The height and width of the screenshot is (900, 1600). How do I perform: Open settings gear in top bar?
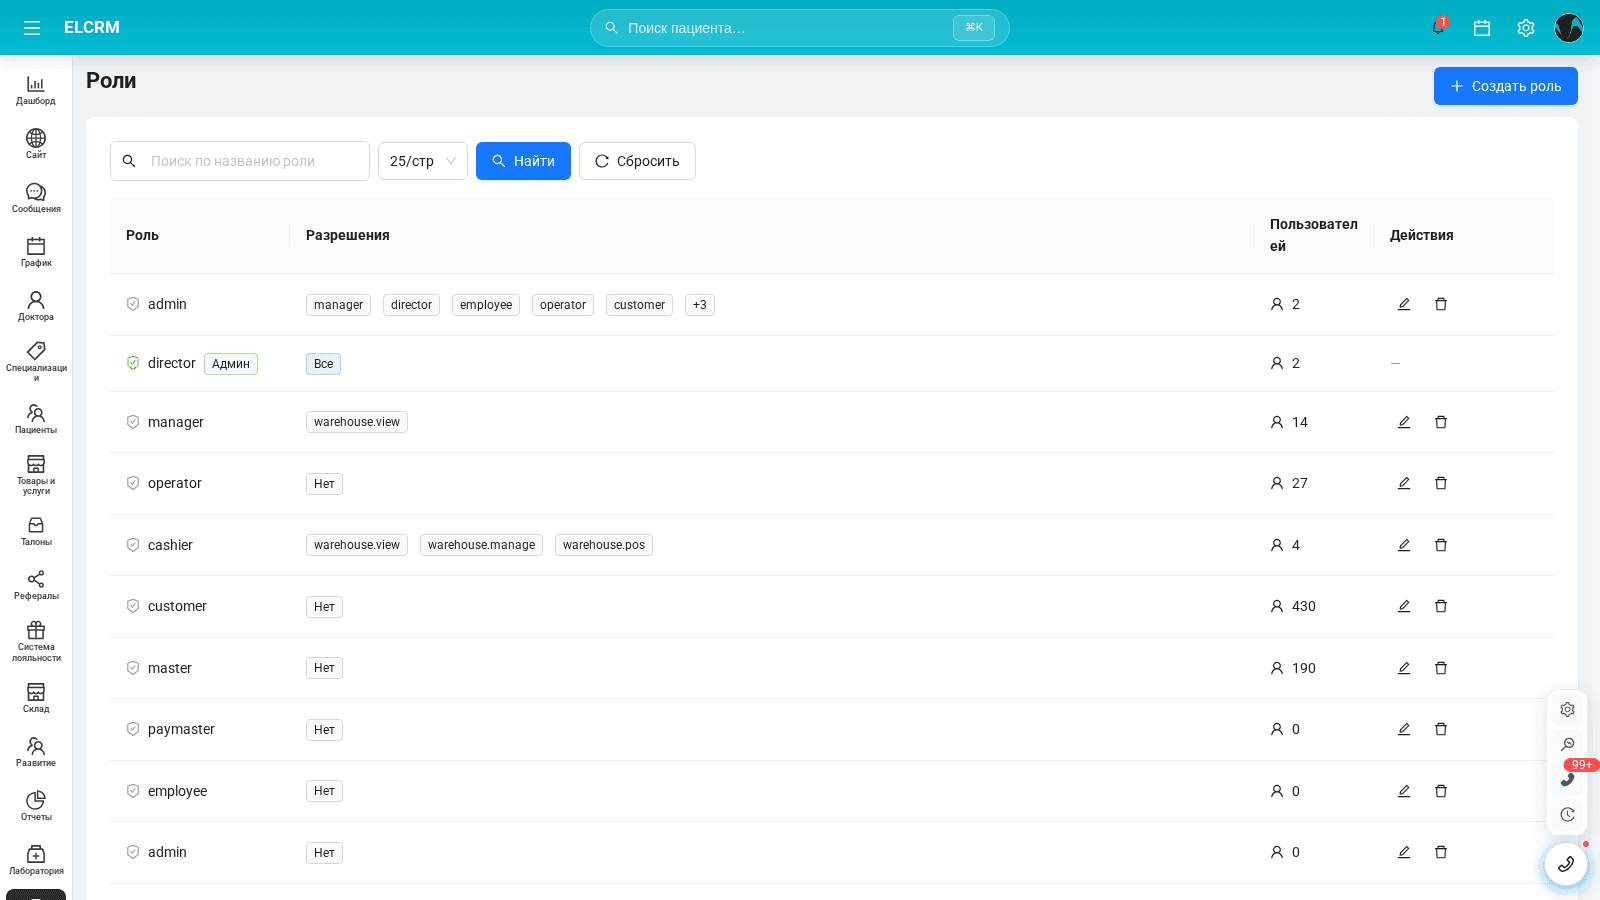point(1526,28)
